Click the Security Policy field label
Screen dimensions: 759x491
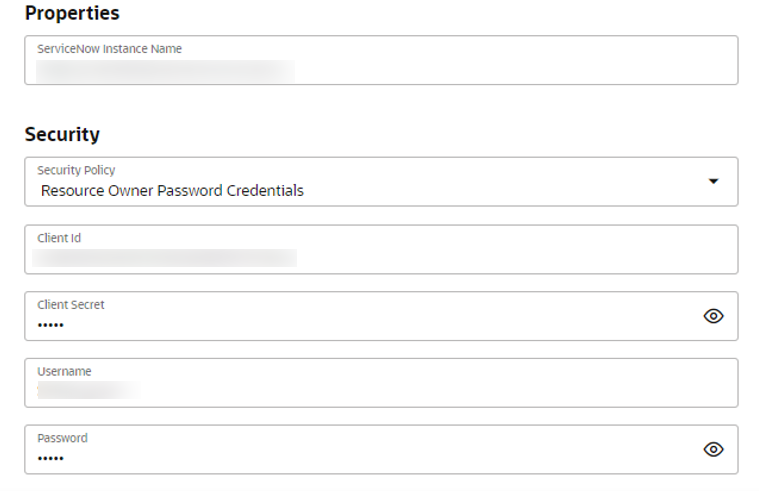pyautogui.click(x=76, y=170)
